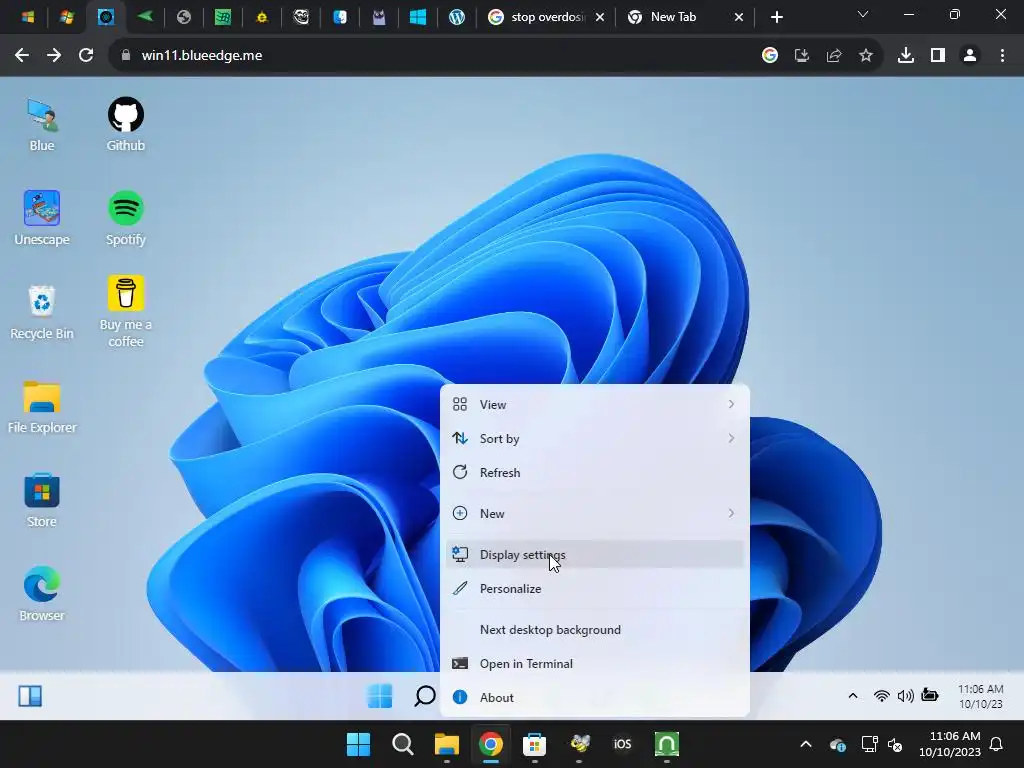This screenshot has width=1024, height=768.
Task: Click the Google icon in address bar
Action: (770, 56)
